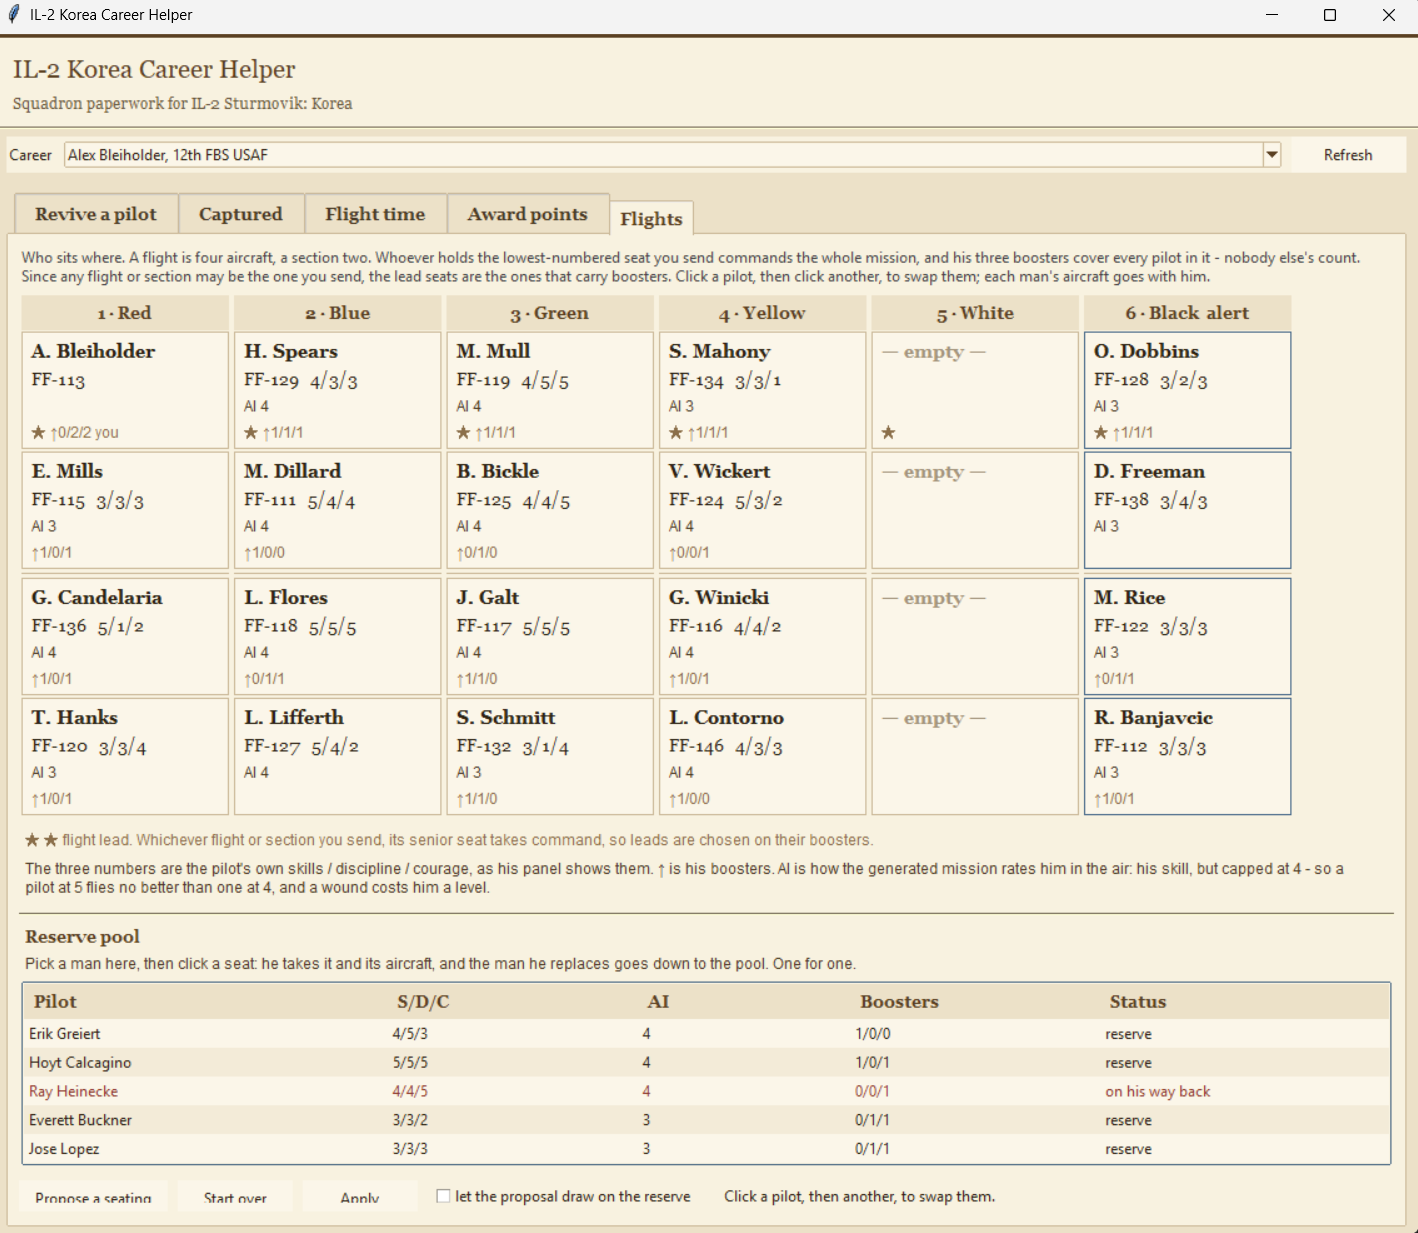Select pilot card L. Lifferth

[x=337, y=756]
